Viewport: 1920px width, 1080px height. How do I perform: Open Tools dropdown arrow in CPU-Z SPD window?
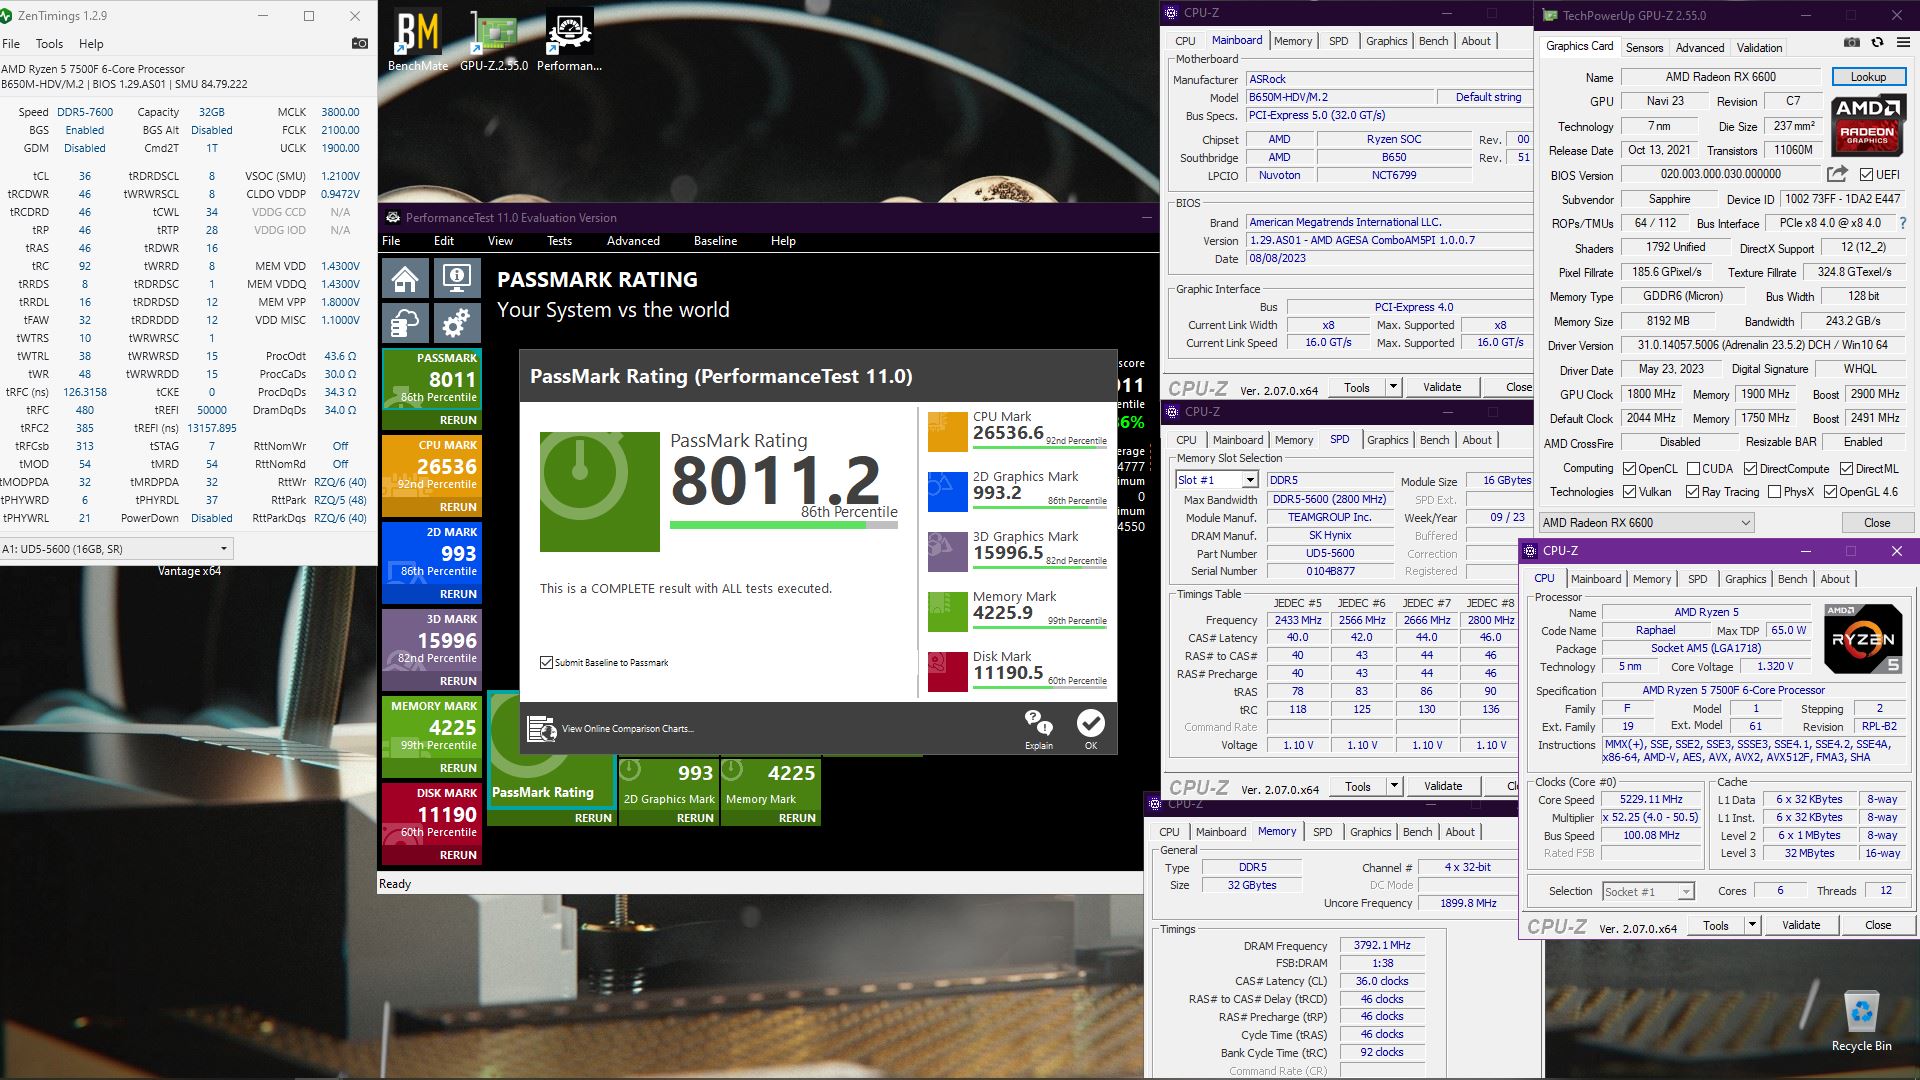coord(1393,786)
